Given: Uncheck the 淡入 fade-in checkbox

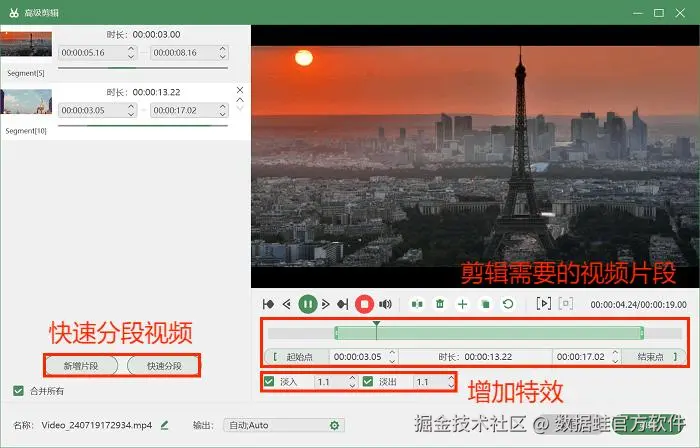Looking at the screenshot, I should [x=269, y=382].
